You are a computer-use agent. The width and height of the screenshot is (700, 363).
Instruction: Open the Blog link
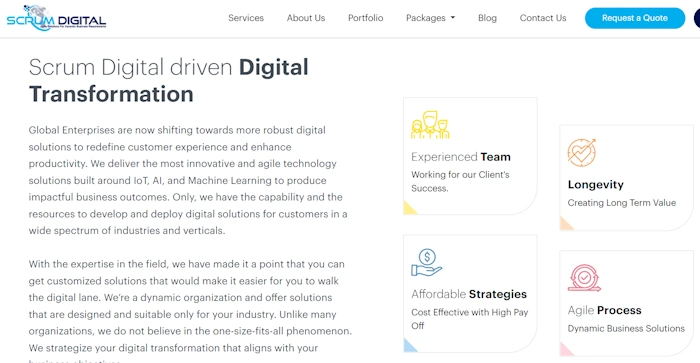pos(487,18)
